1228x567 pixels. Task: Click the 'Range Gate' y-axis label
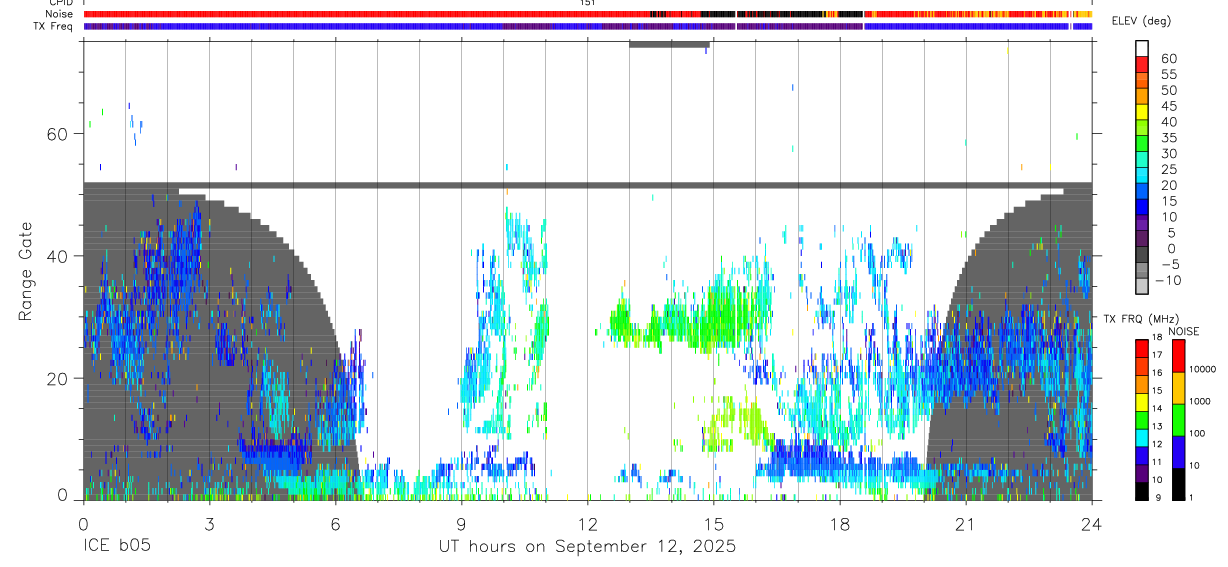click(26, 271)
